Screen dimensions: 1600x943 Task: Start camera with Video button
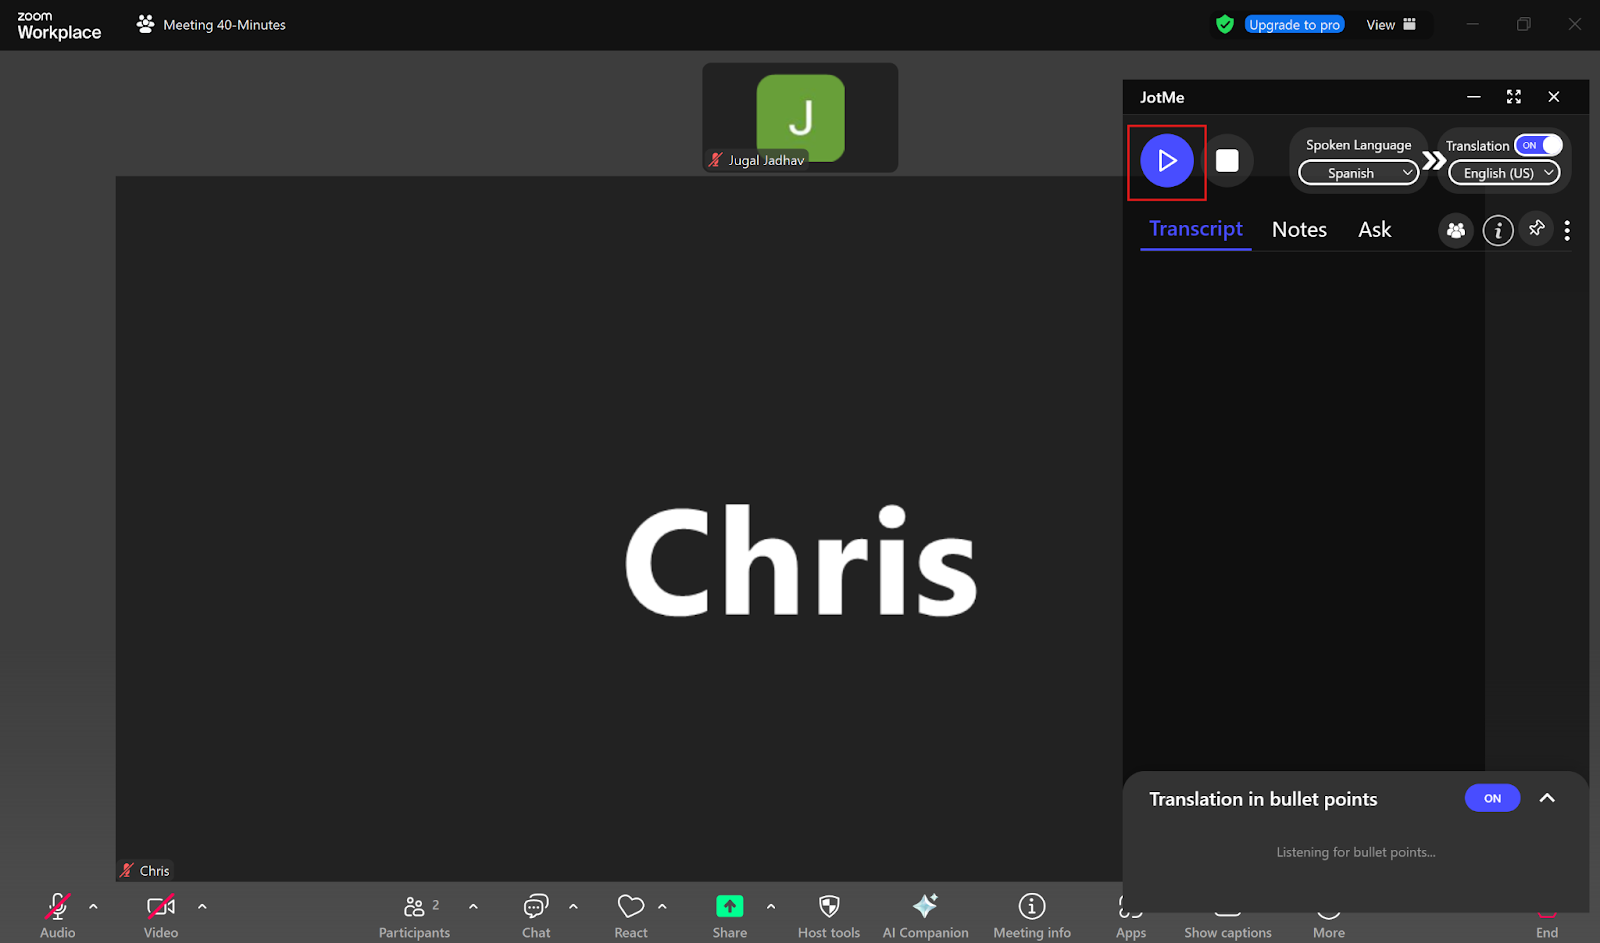click(161, 916)
